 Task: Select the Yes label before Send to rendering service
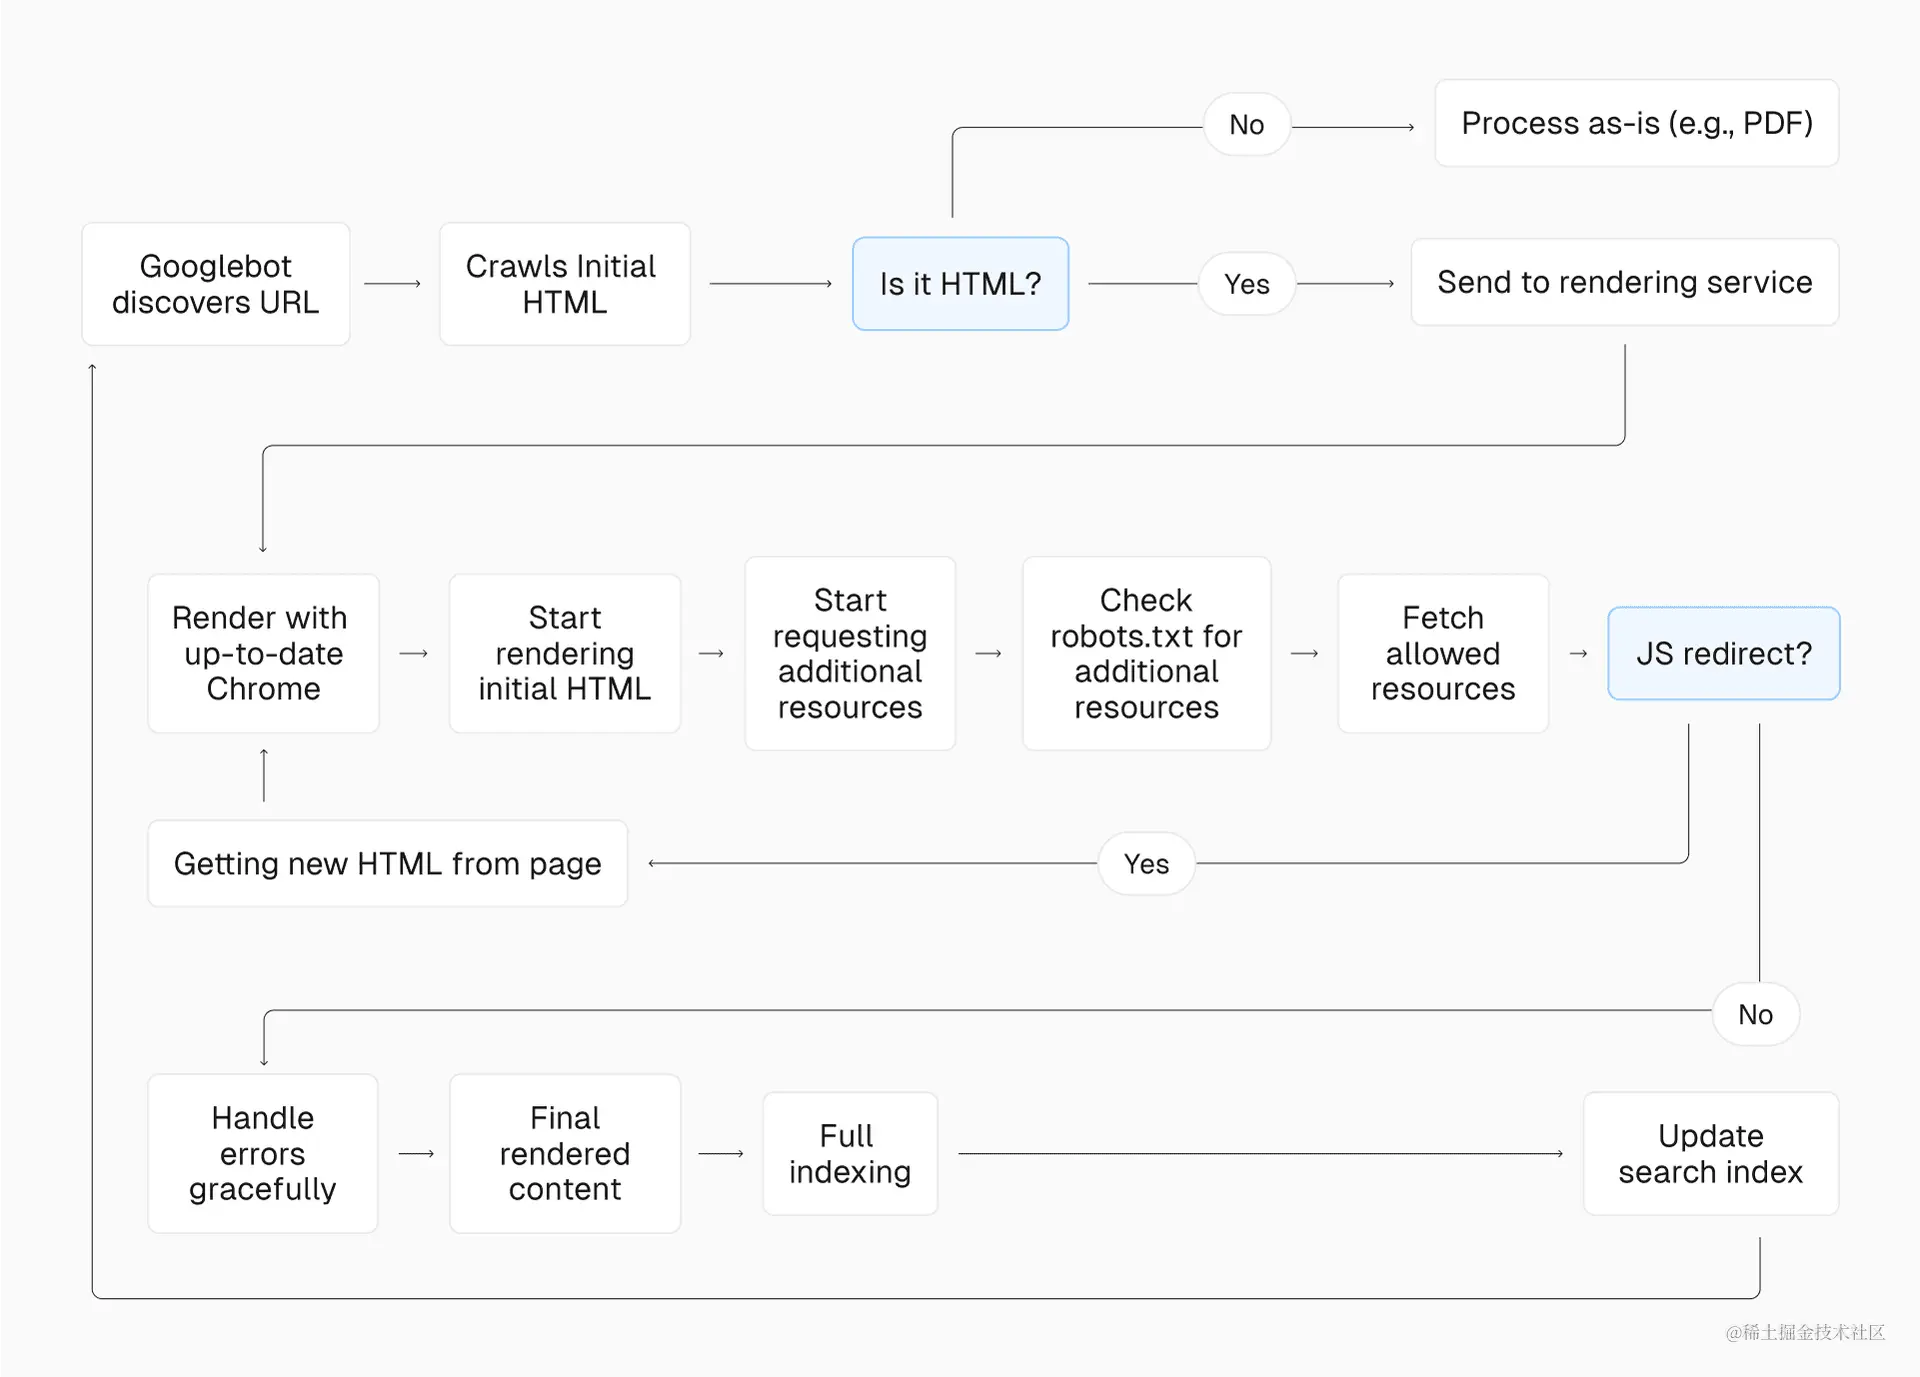click(x=1246, y=284)
